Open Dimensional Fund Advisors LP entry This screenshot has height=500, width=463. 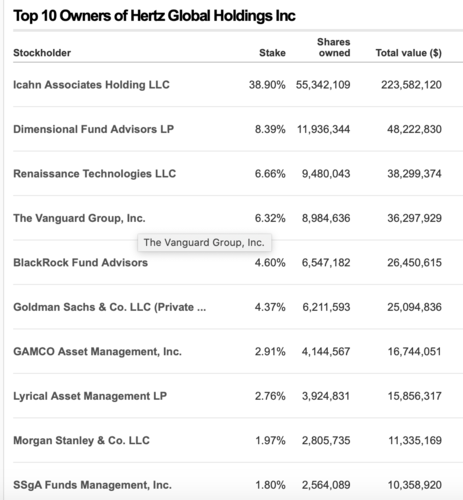click(93, 129)
